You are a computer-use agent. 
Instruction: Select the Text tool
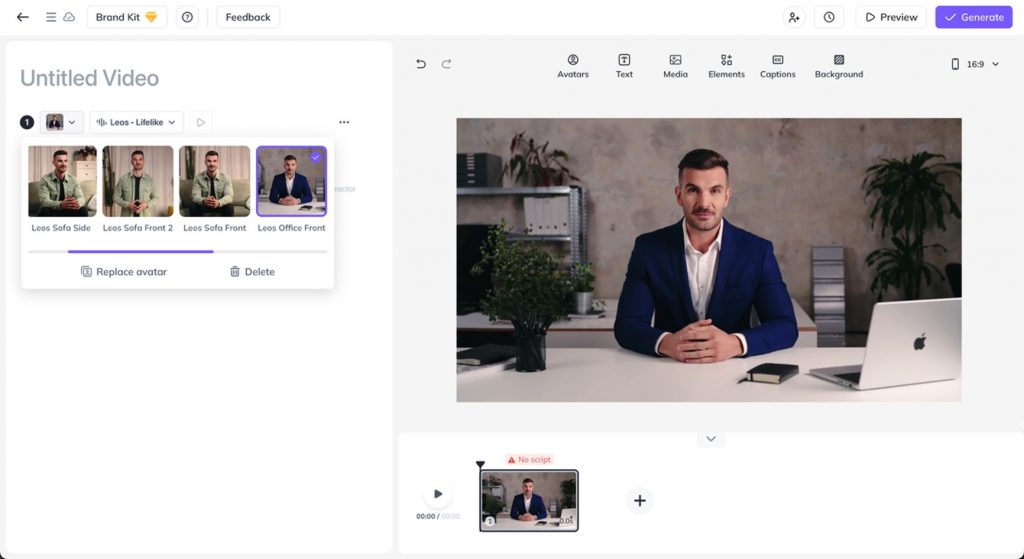[x=624, y=66]
